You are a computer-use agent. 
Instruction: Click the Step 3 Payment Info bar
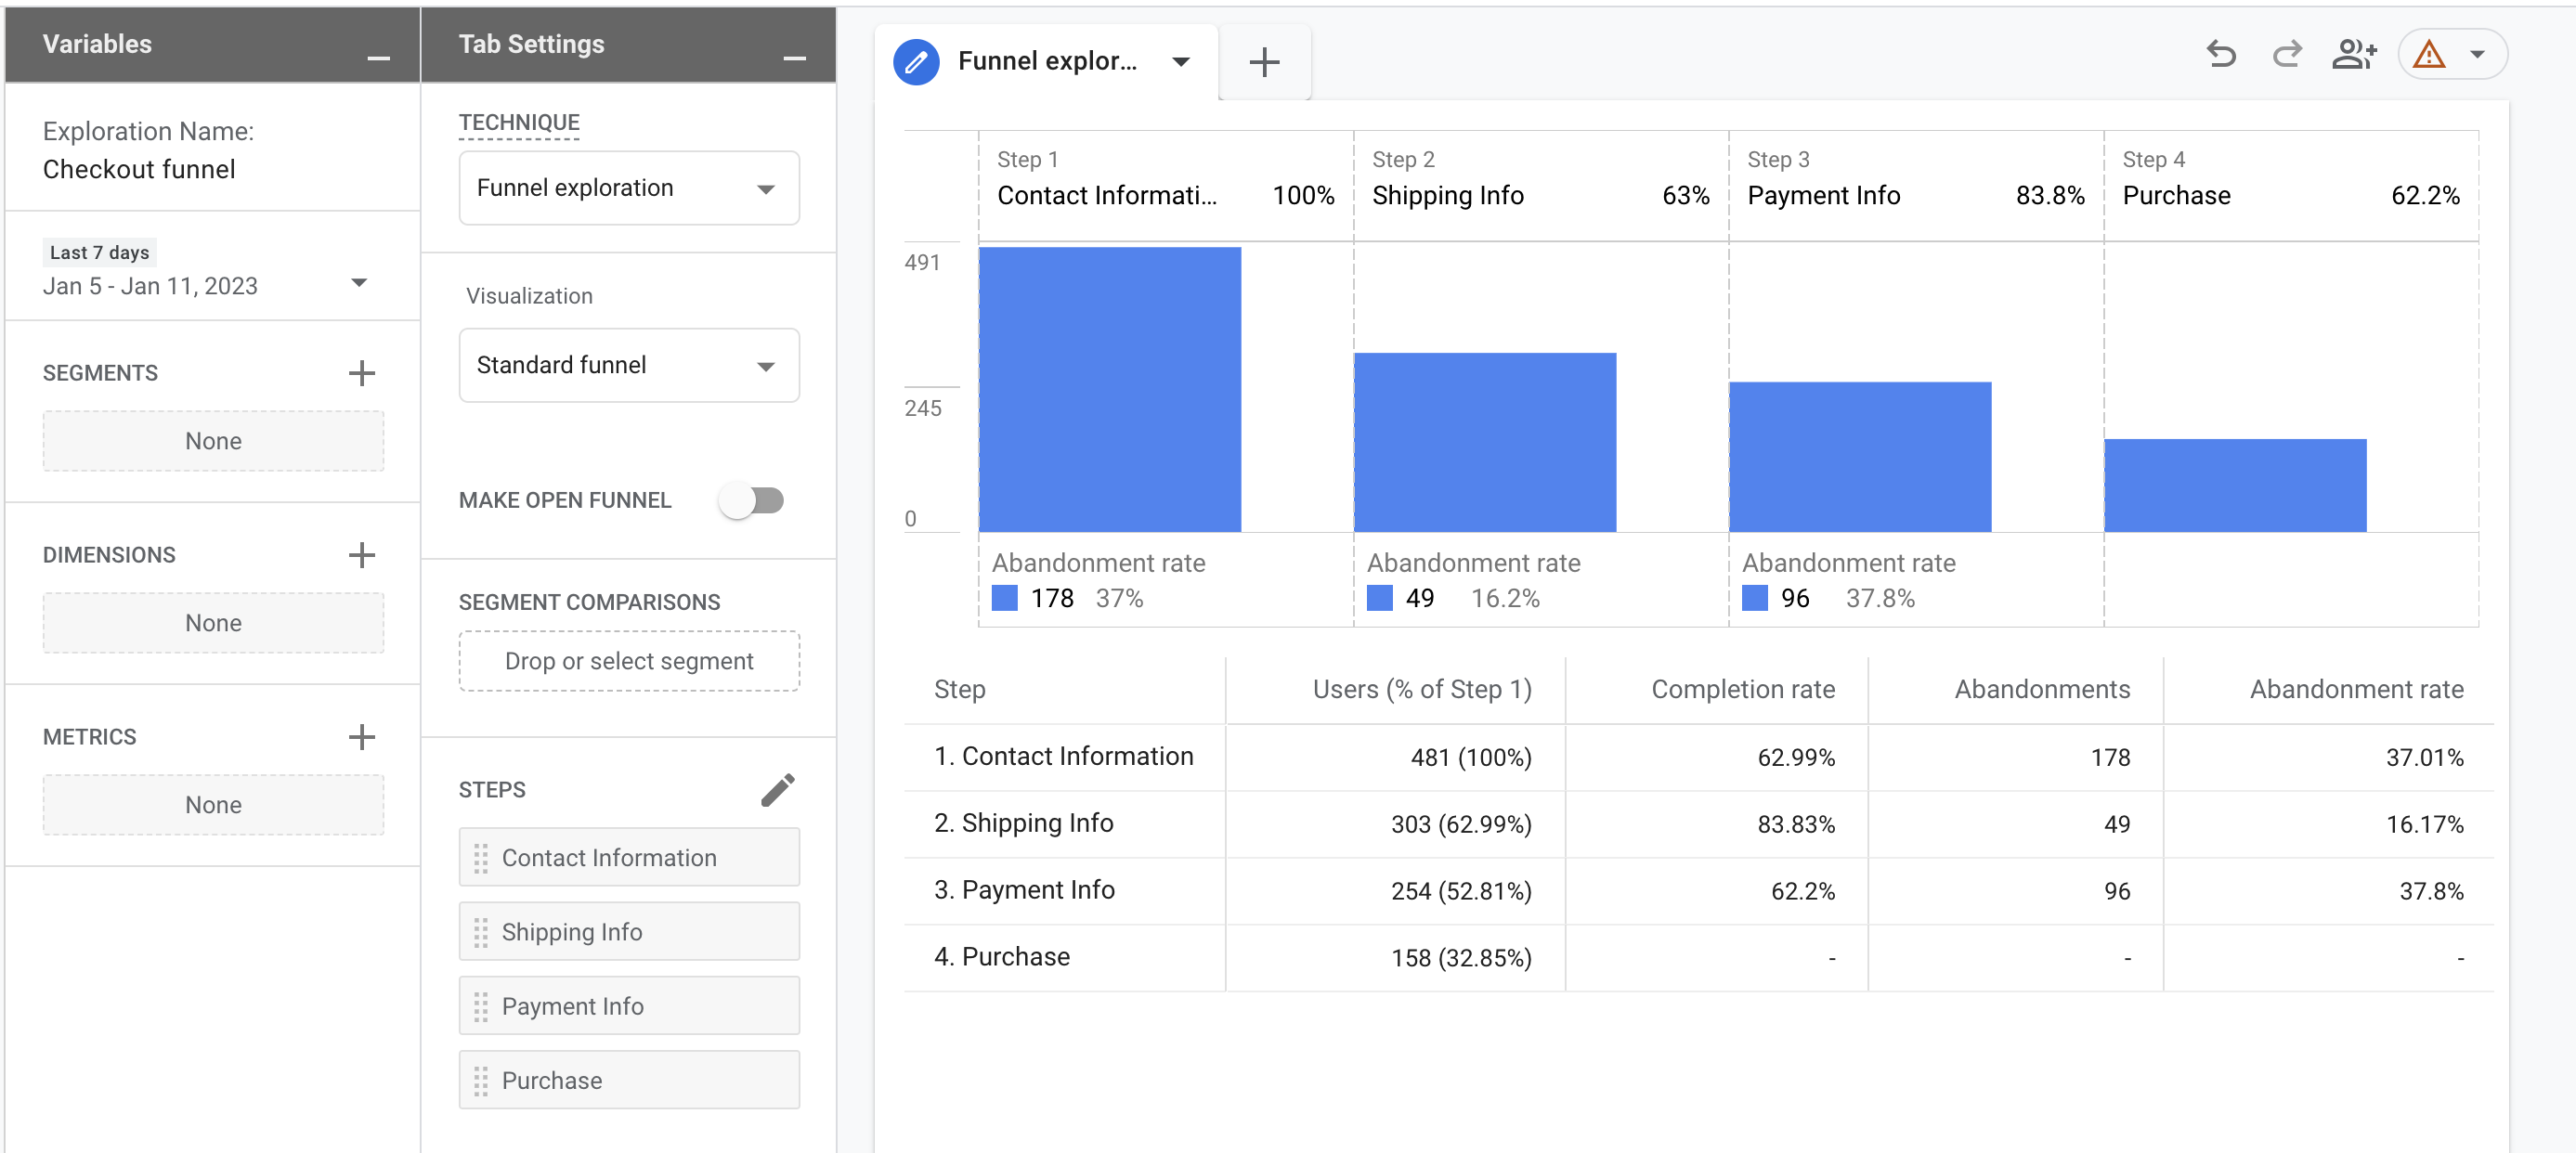[x=1860, y=457]
